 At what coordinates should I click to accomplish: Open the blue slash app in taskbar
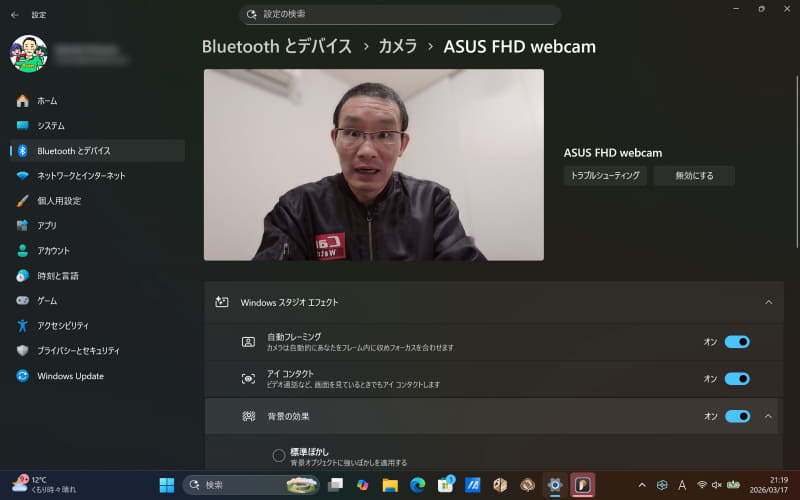tap(473, 485)
